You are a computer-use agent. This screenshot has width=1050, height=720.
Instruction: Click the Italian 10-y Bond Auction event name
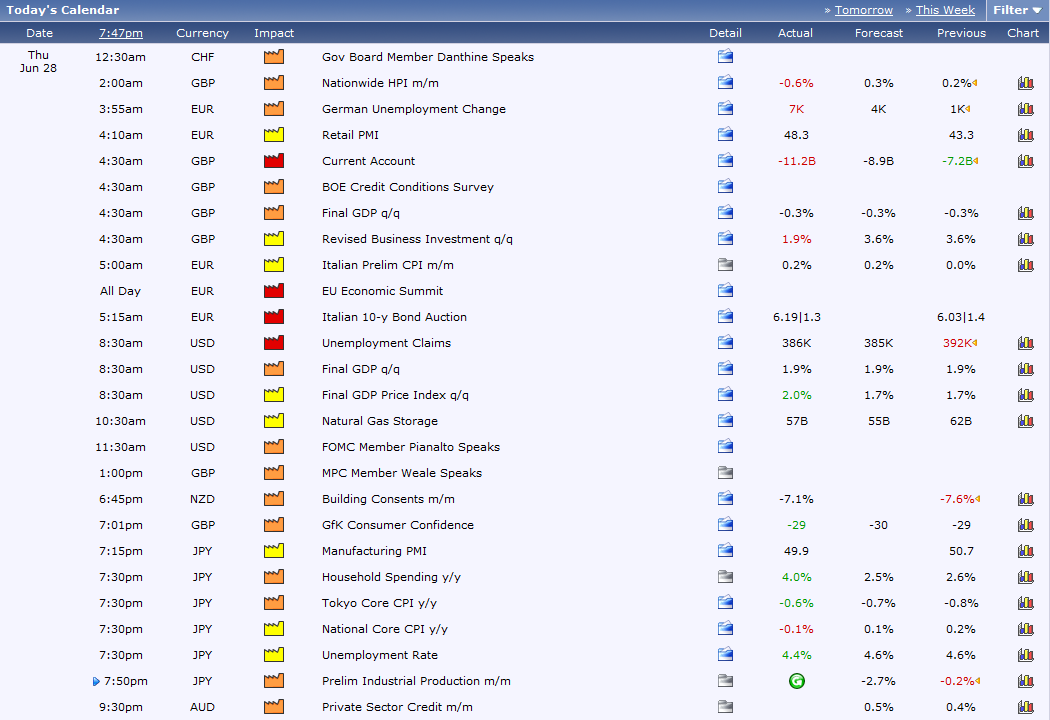click(x=394, y=317)
